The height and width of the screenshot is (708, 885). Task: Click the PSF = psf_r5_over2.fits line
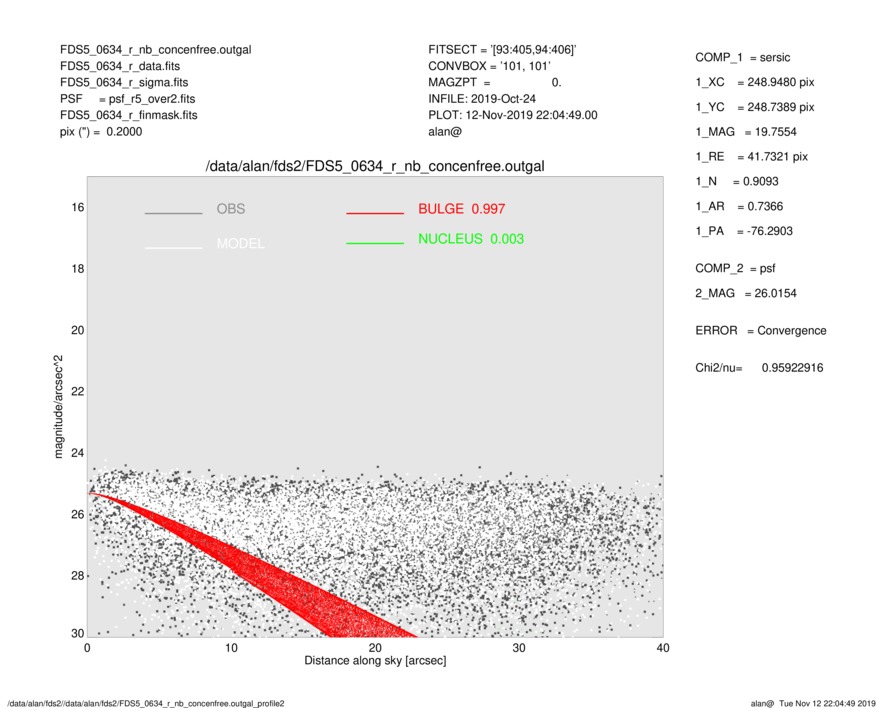(128, 99)
